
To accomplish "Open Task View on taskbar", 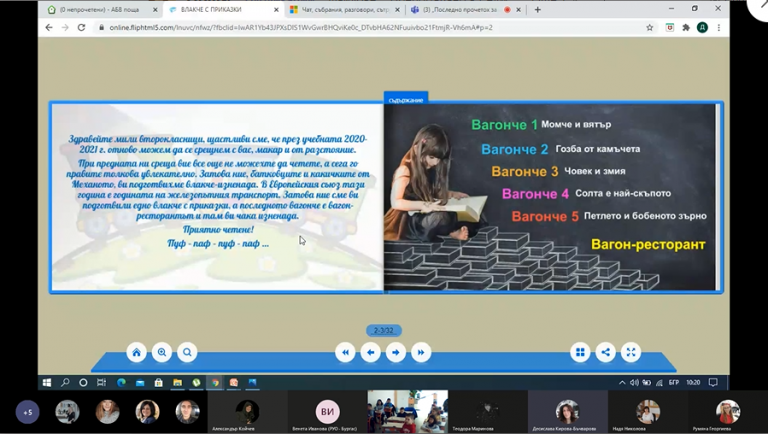I will 101,383.
